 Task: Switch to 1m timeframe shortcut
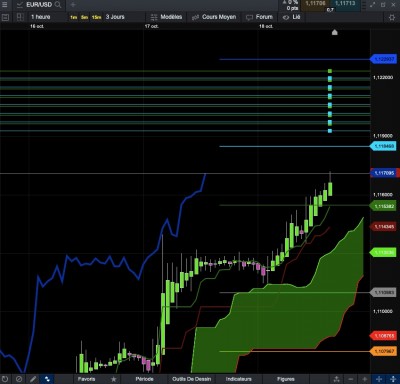pos(74,17)
